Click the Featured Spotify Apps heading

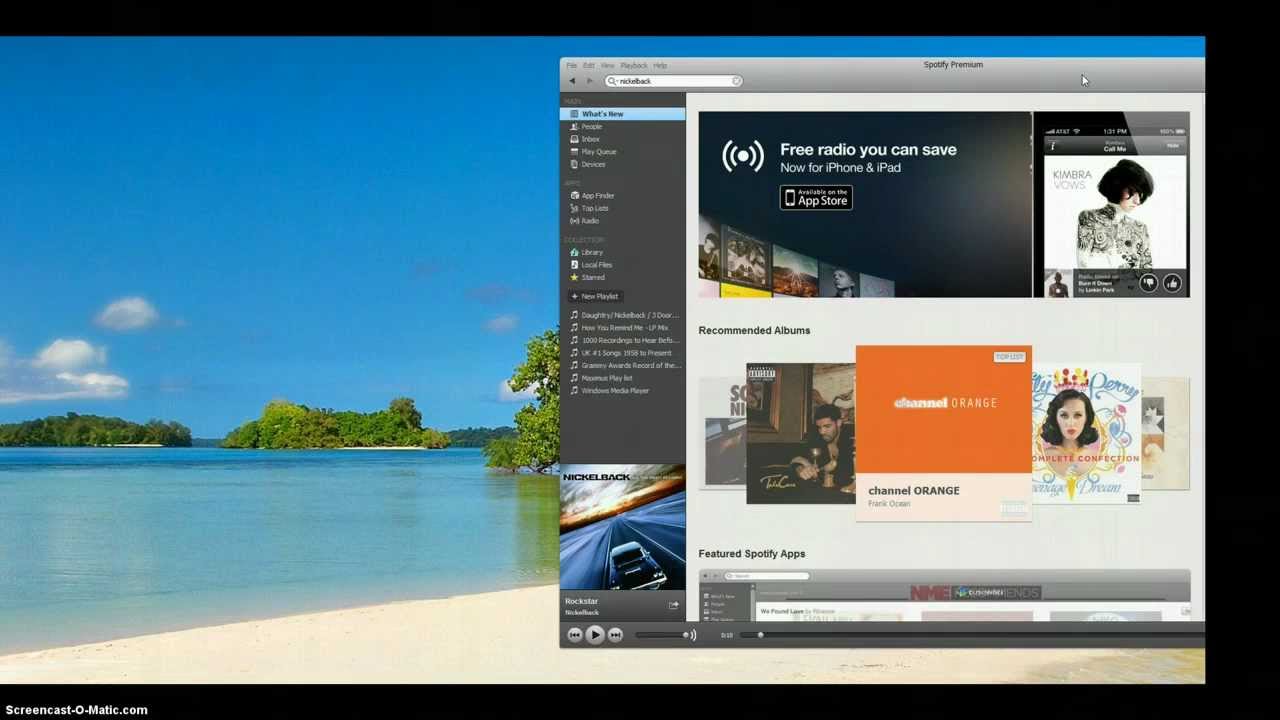(x=751, y=553)
